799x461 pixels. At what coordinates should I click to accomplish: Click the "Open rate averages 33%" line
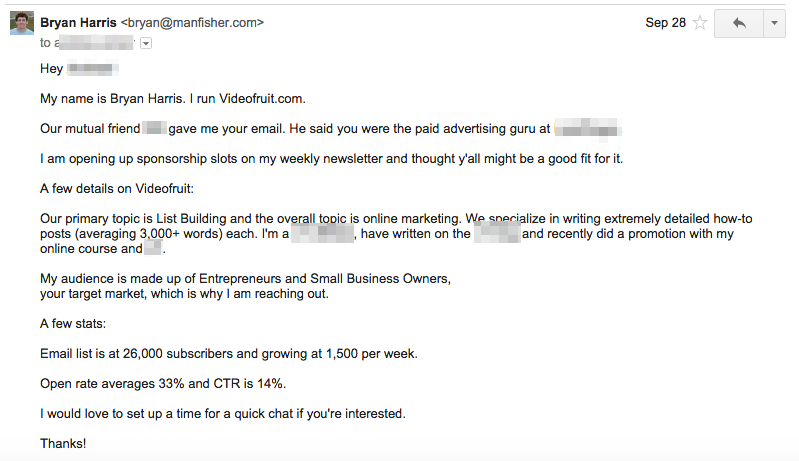[163, 384]
